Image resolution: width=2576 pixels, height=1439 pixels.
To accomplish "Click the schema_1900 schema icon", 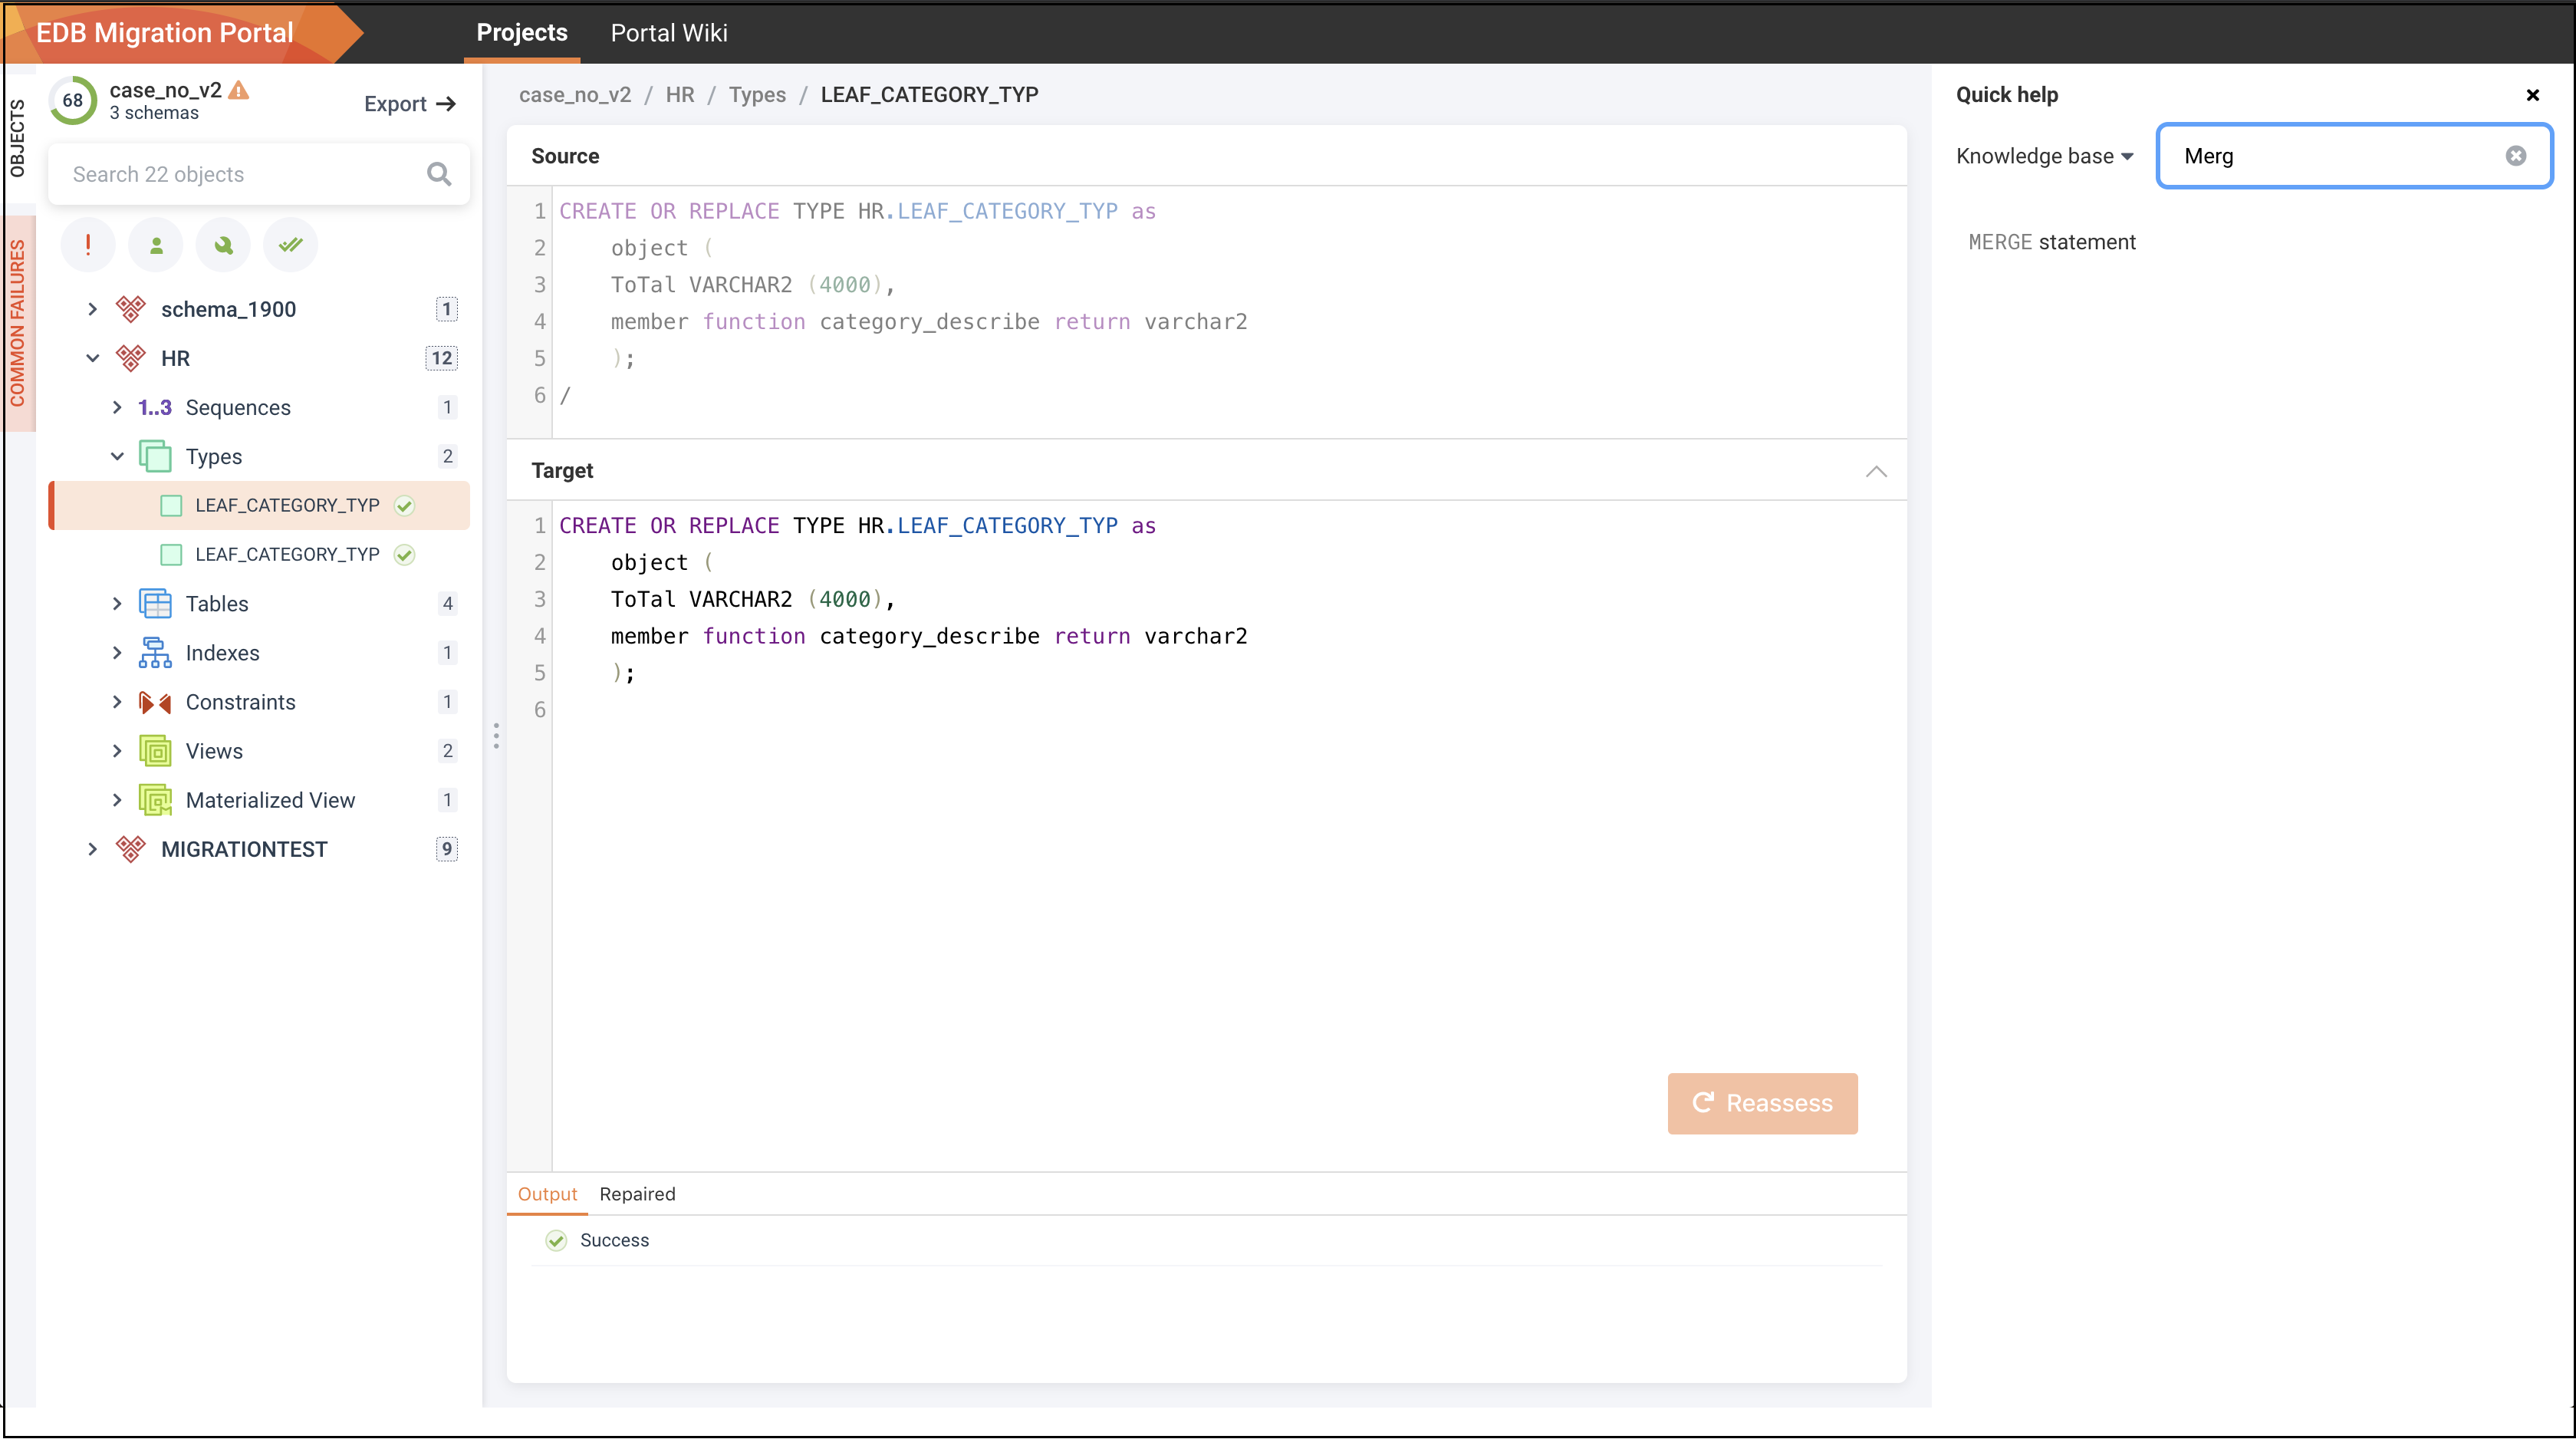I will tap(131, 309).
